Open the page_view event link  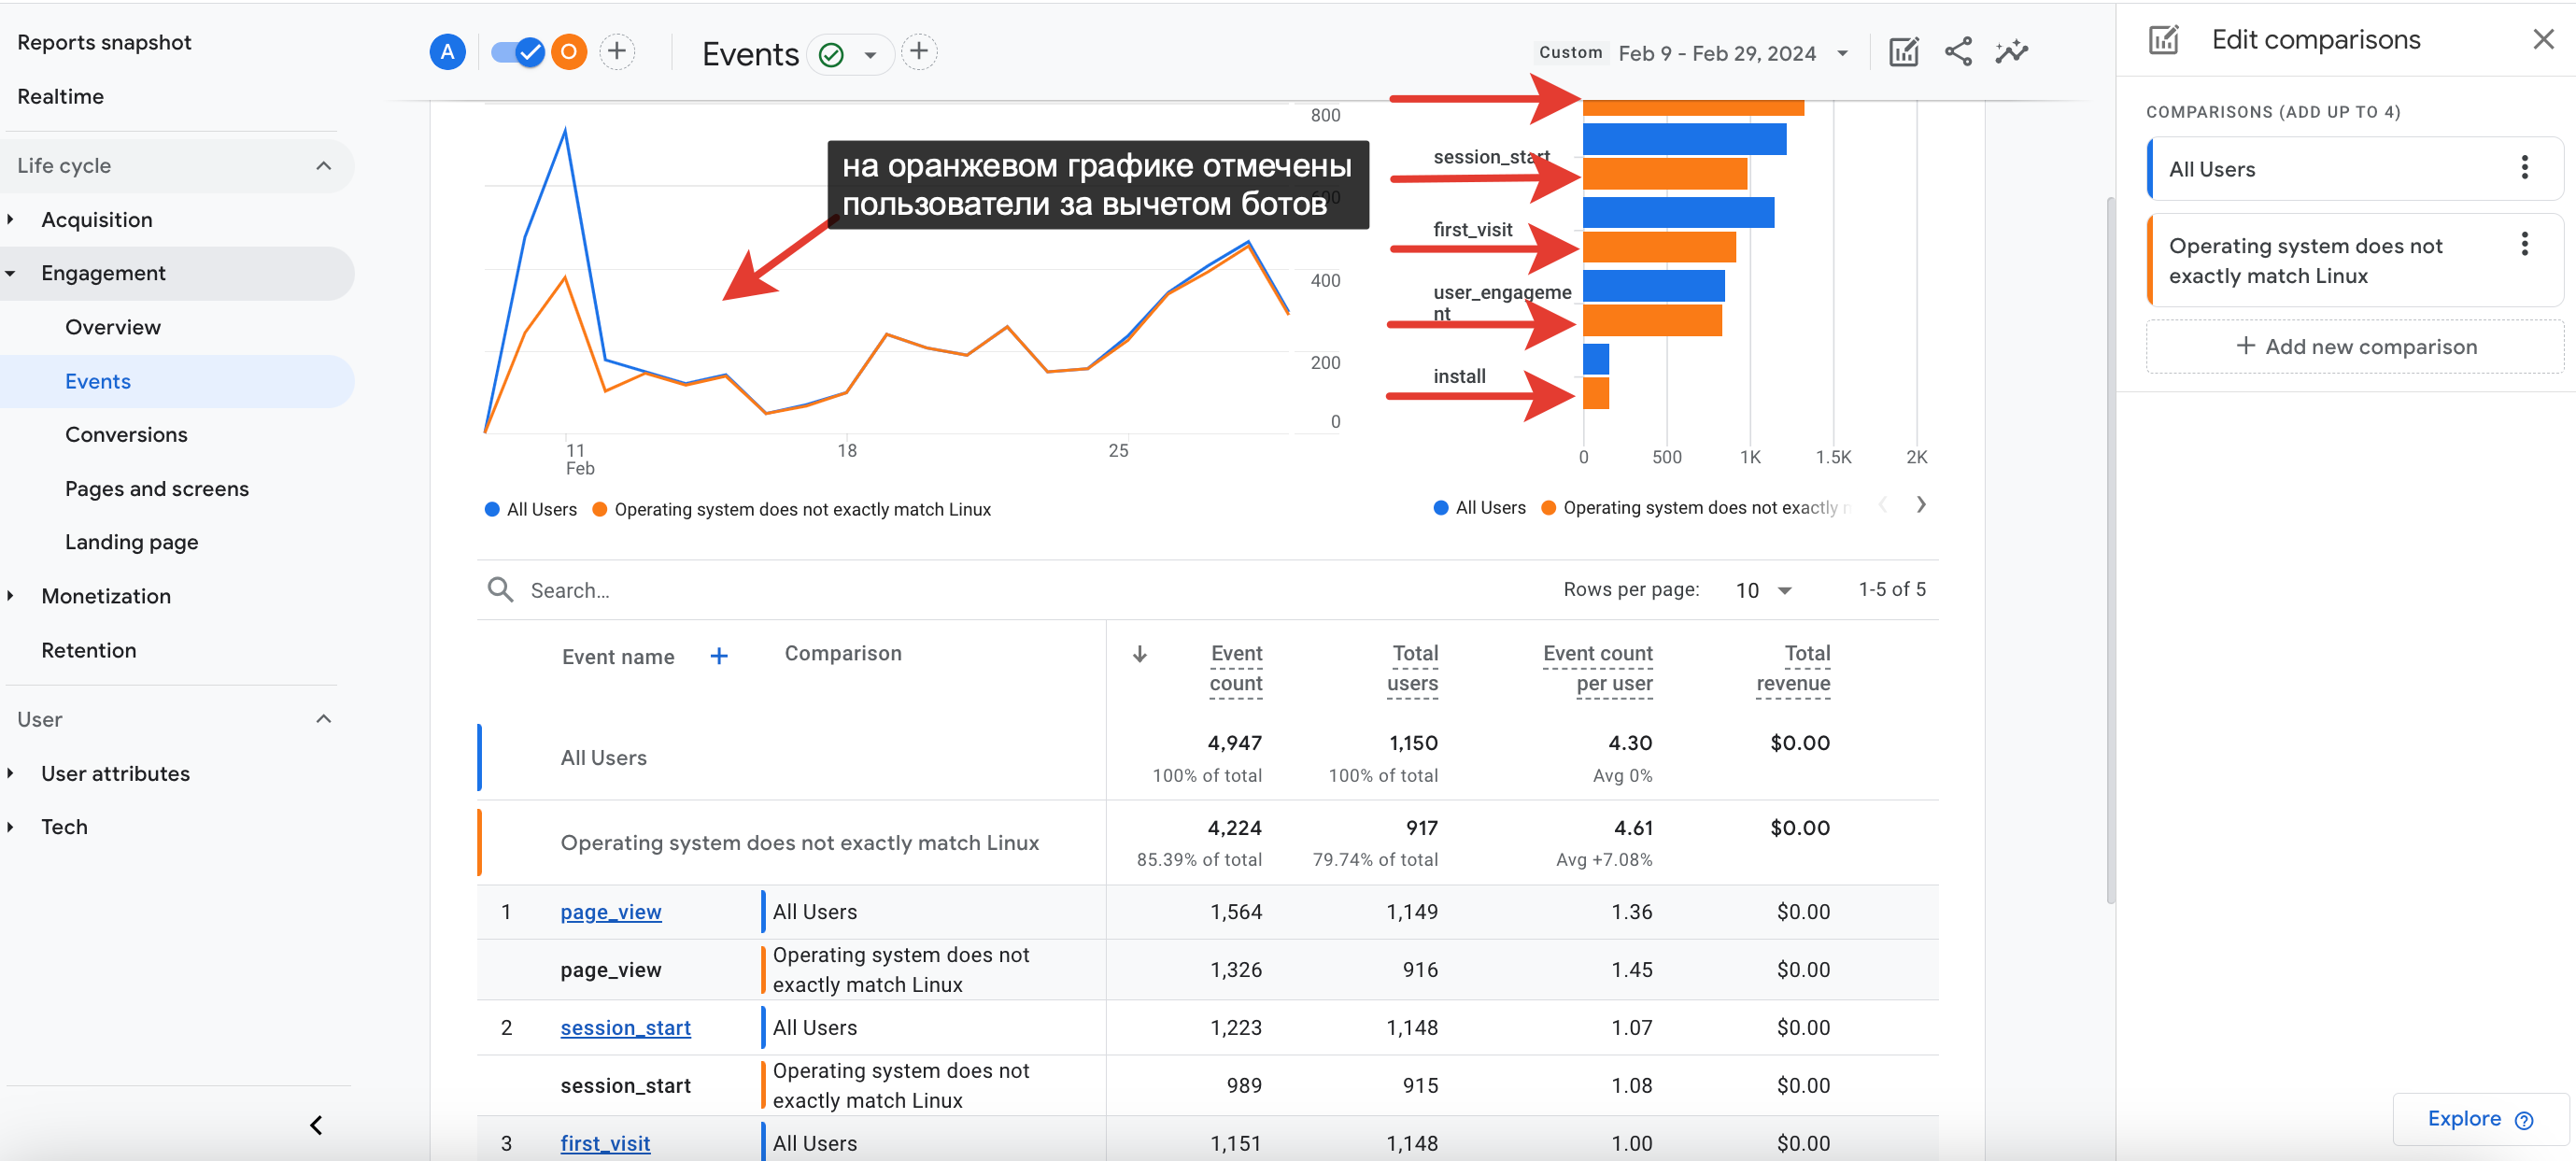pyautogui.click(x=610, y=911)
